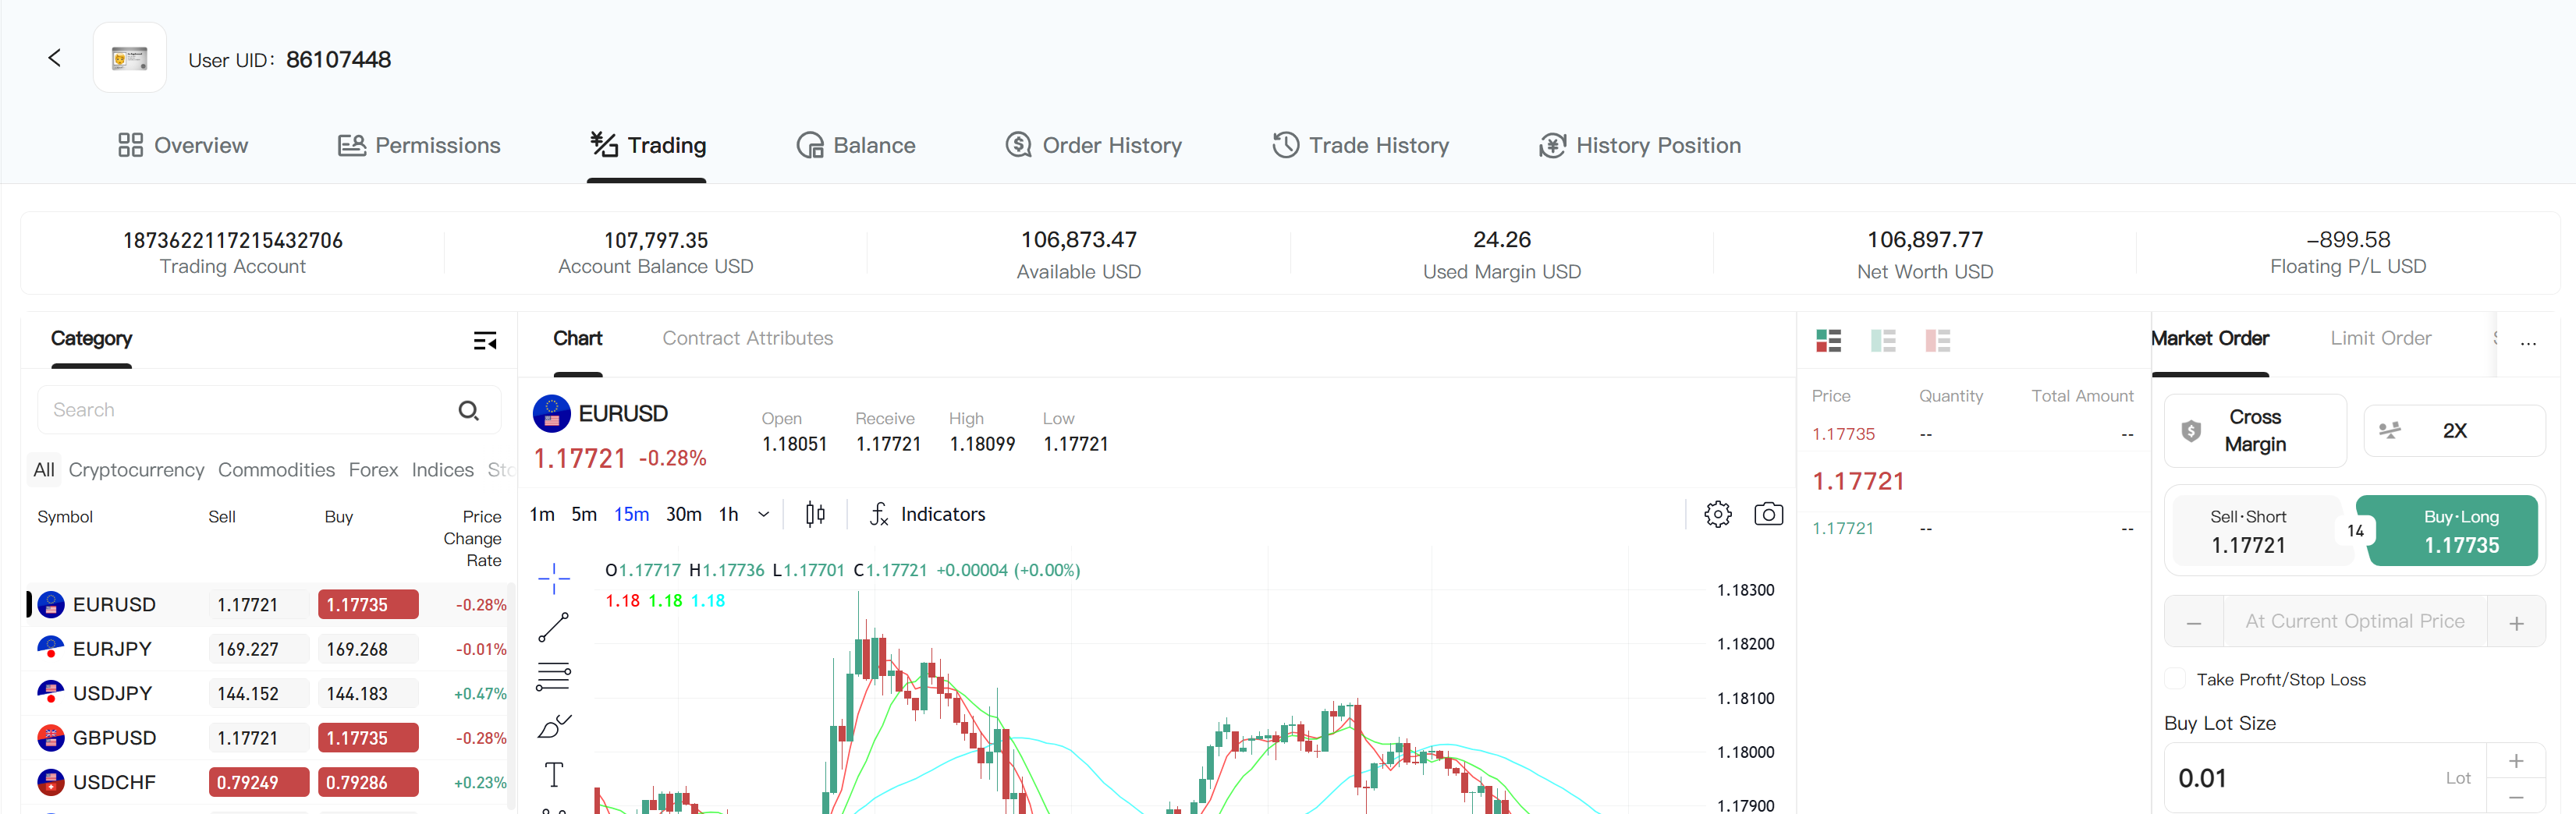The height and width of the screenshot is (814, 2576).
Task: Click the search magnifier icon
Action: click(469, 410)
